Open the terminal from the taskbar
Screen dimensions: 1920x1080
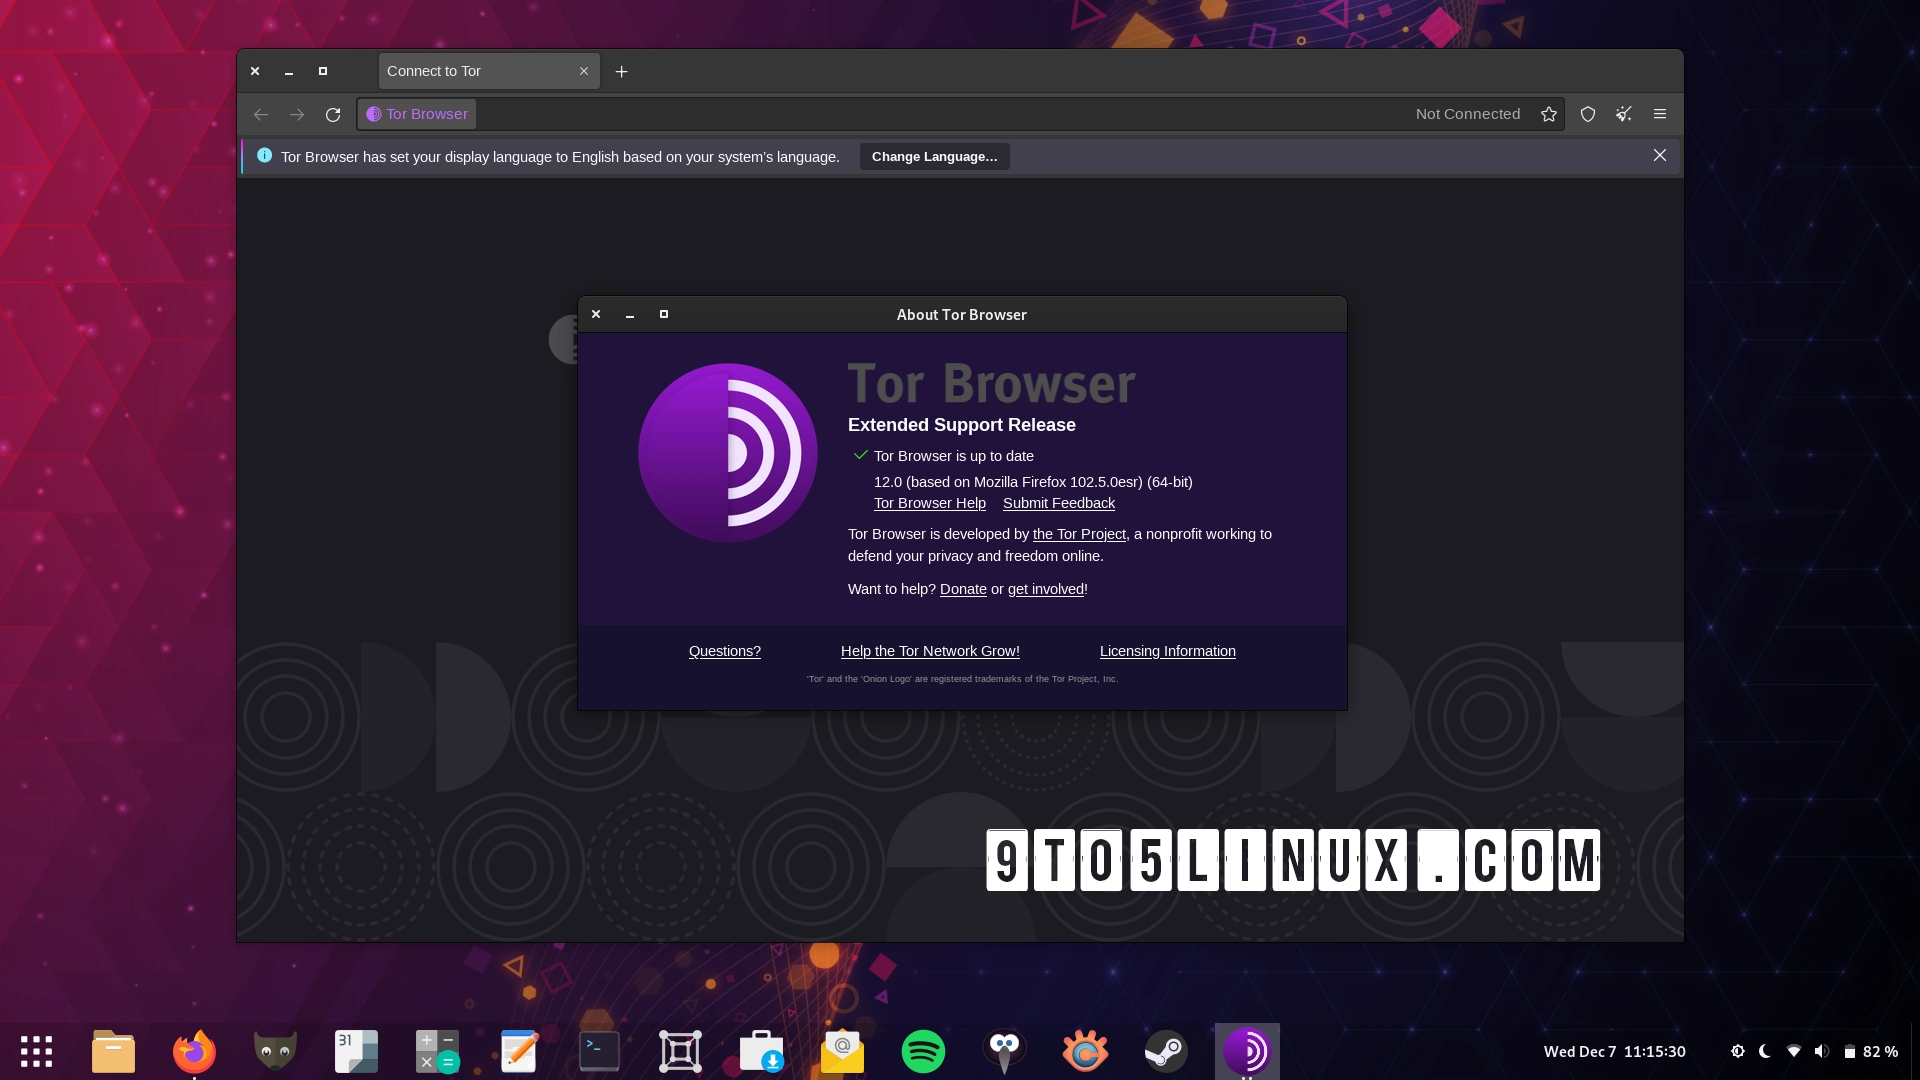click(x=598, y=1051)
